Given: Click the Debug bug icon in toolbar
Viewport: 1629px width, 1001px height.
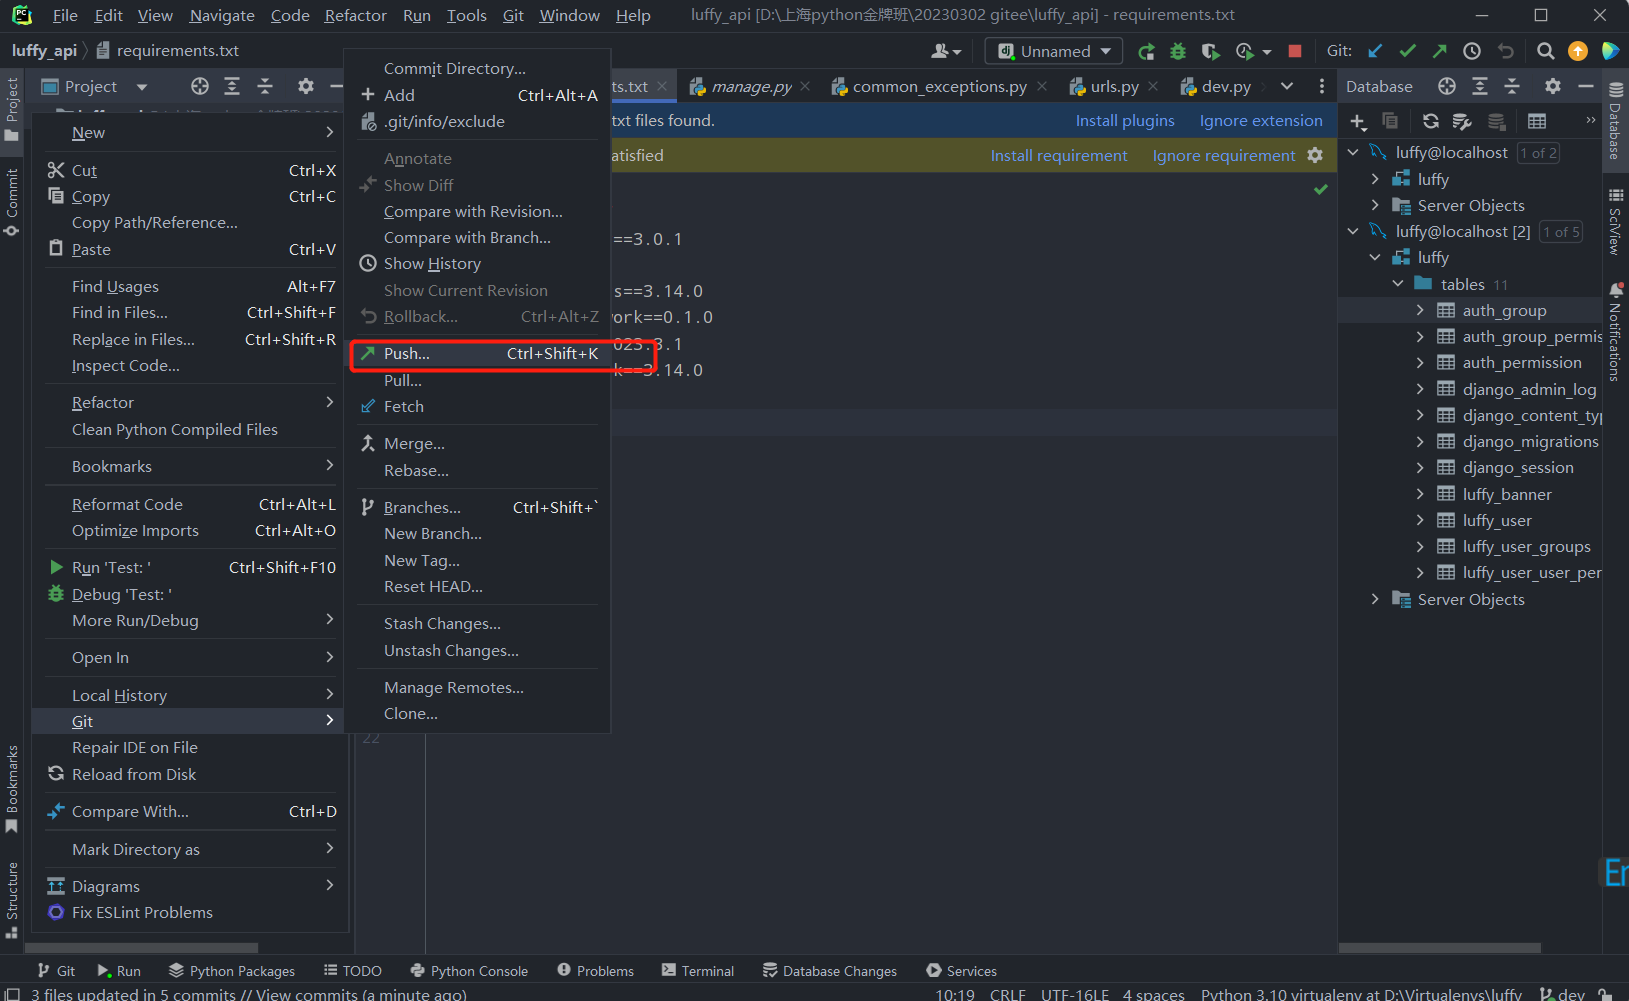Looking at the screenshot, I should [1178, 51].
